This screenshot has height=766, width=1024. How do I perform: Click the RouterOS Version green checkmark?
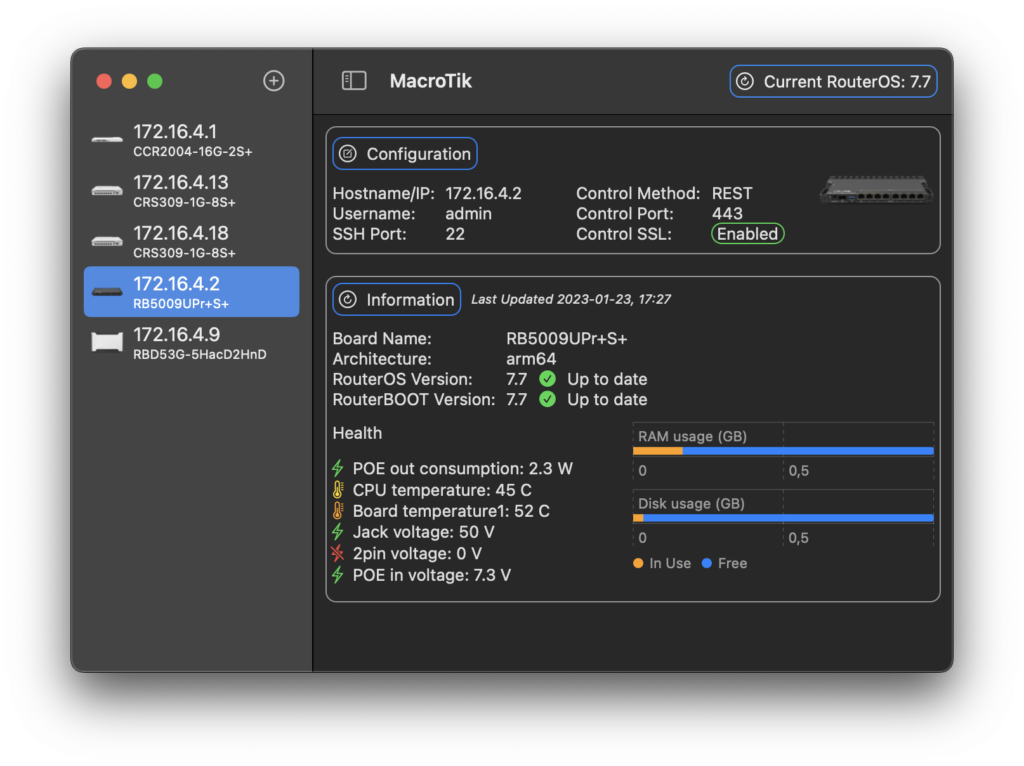[x=547, y=379]
